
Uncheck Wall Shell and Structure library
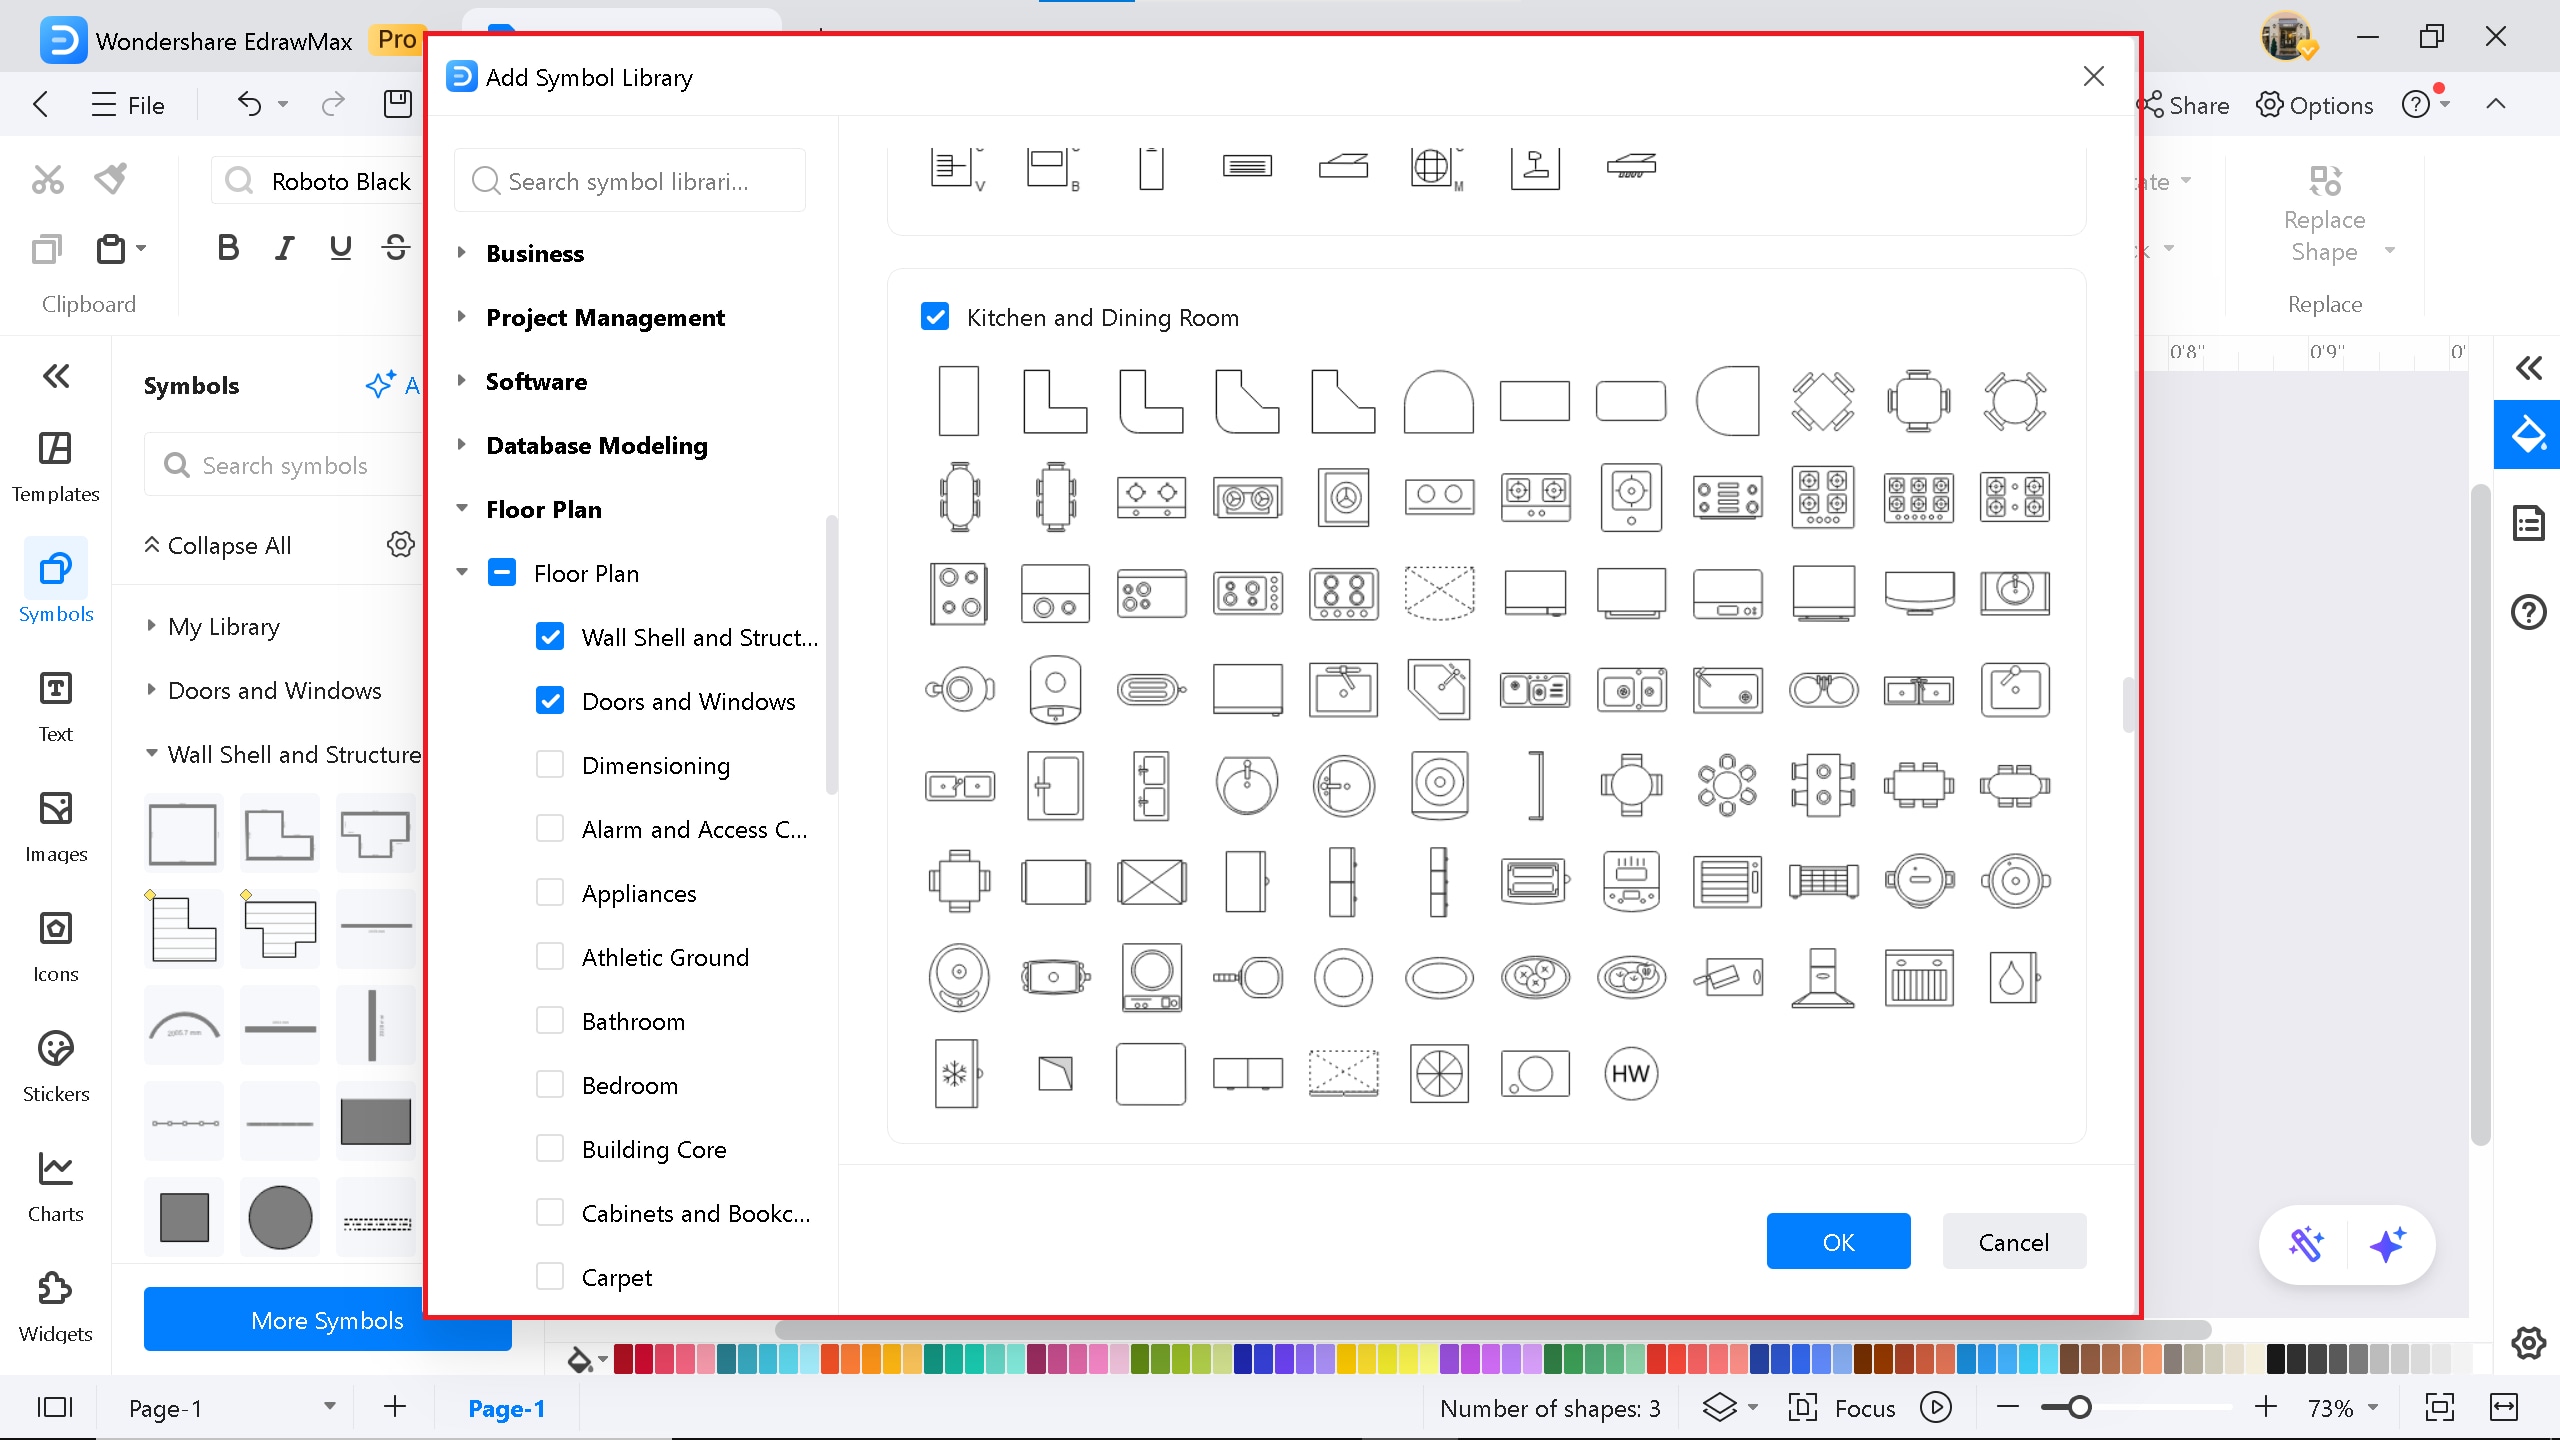[x=550, y=637]
